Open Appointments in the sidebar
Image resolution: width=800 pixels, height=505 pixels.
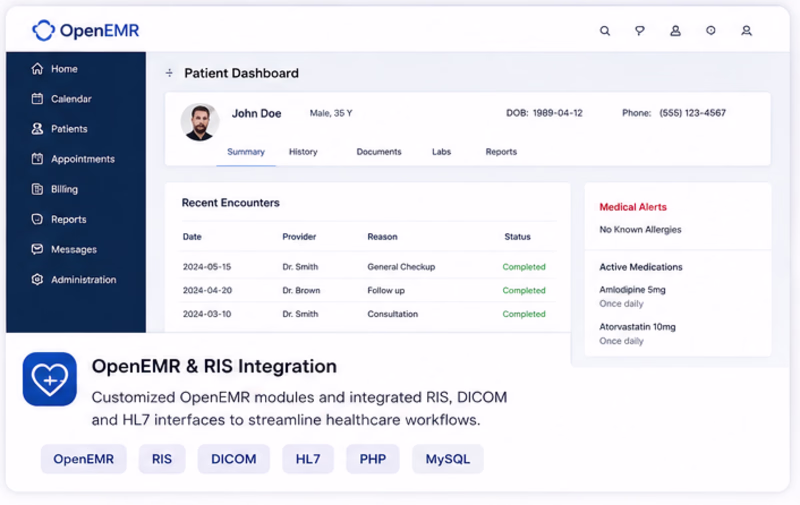(83, 159)
